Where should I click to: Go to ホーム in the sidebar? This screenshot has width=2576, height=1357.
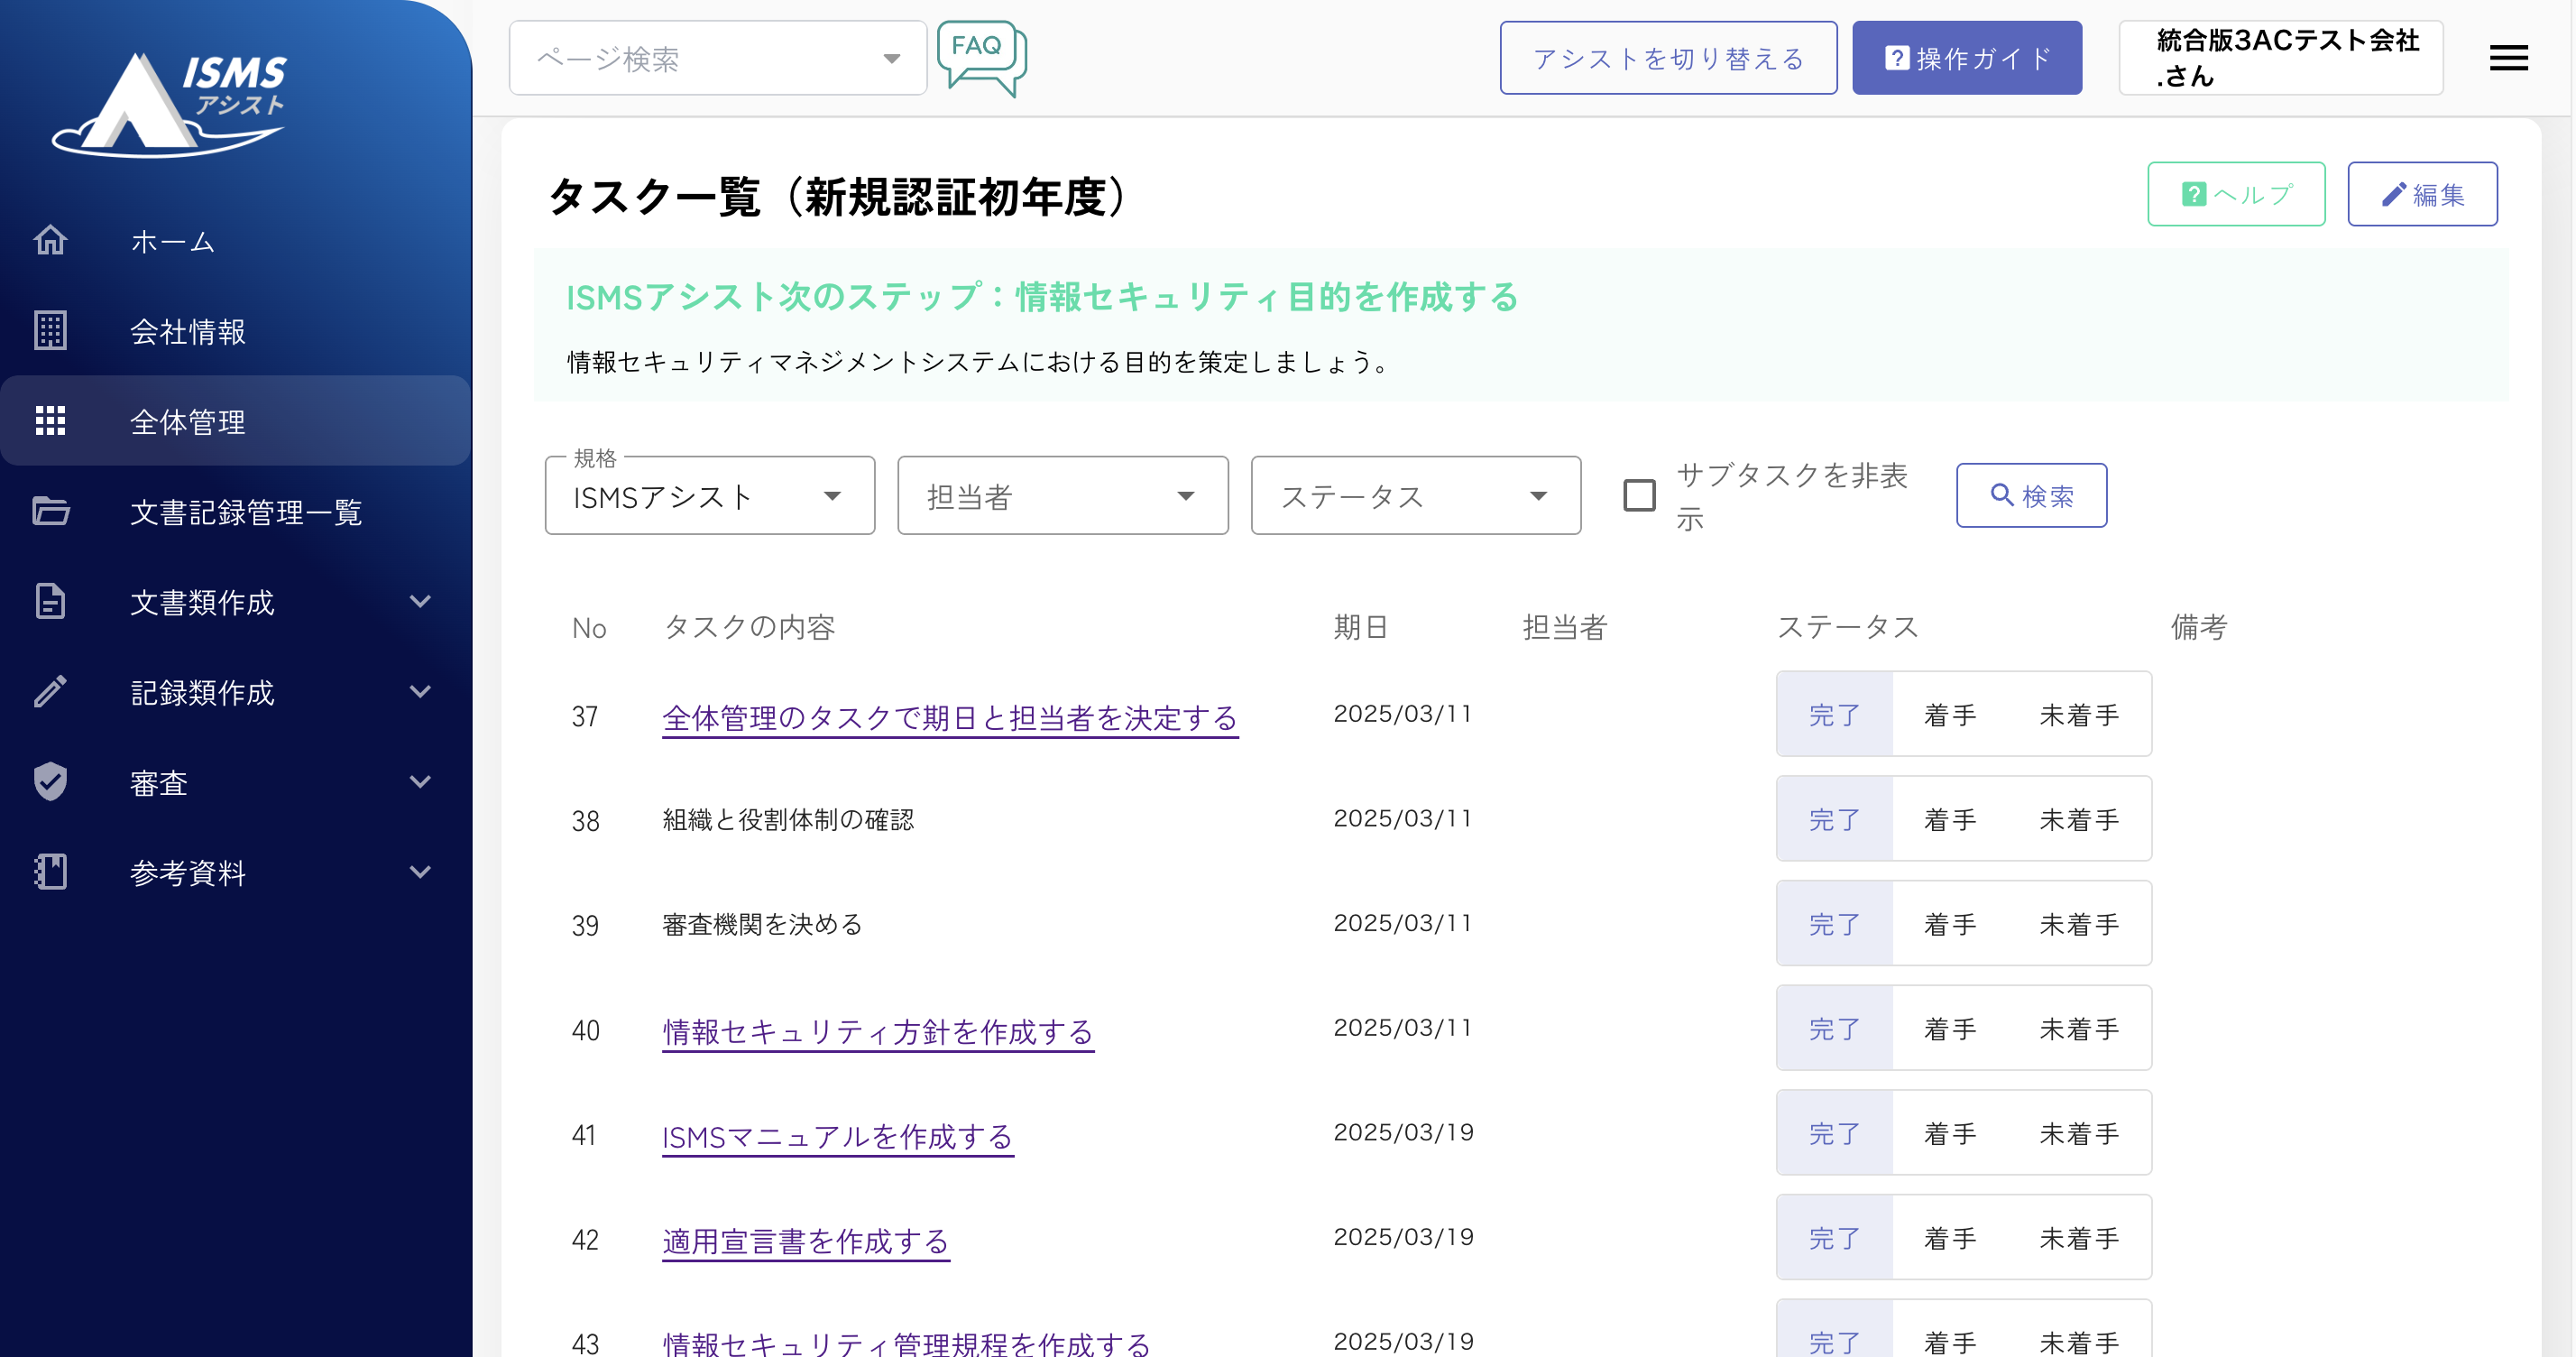tap(172, 241)
